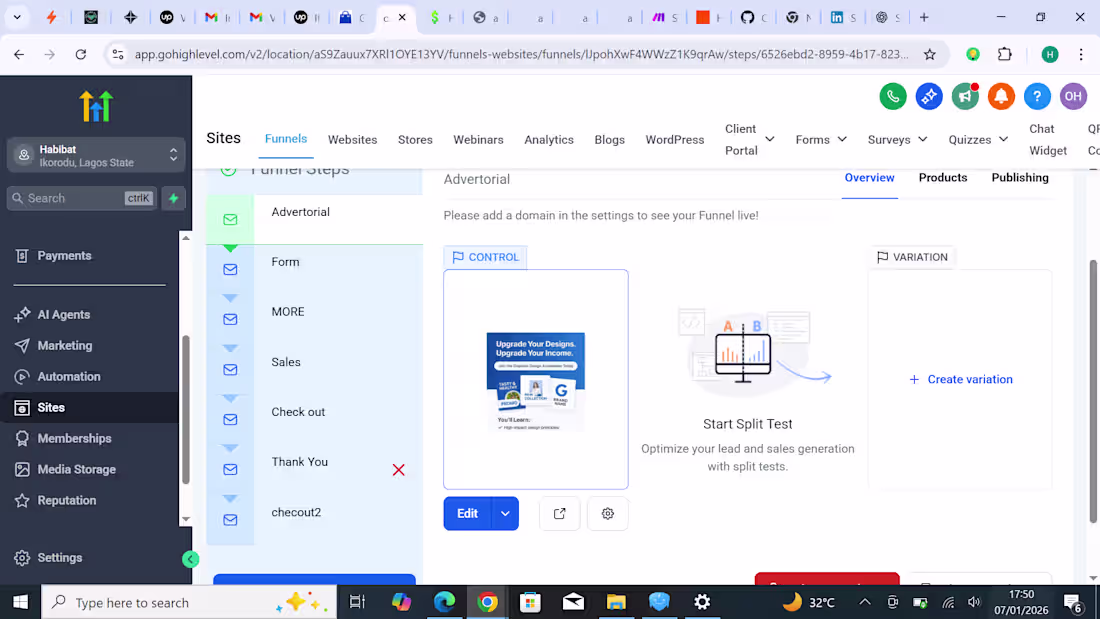1100x619 pixels.
Task: Open the Stores tab
Action: pyautogui.click(x=415, y=140)
